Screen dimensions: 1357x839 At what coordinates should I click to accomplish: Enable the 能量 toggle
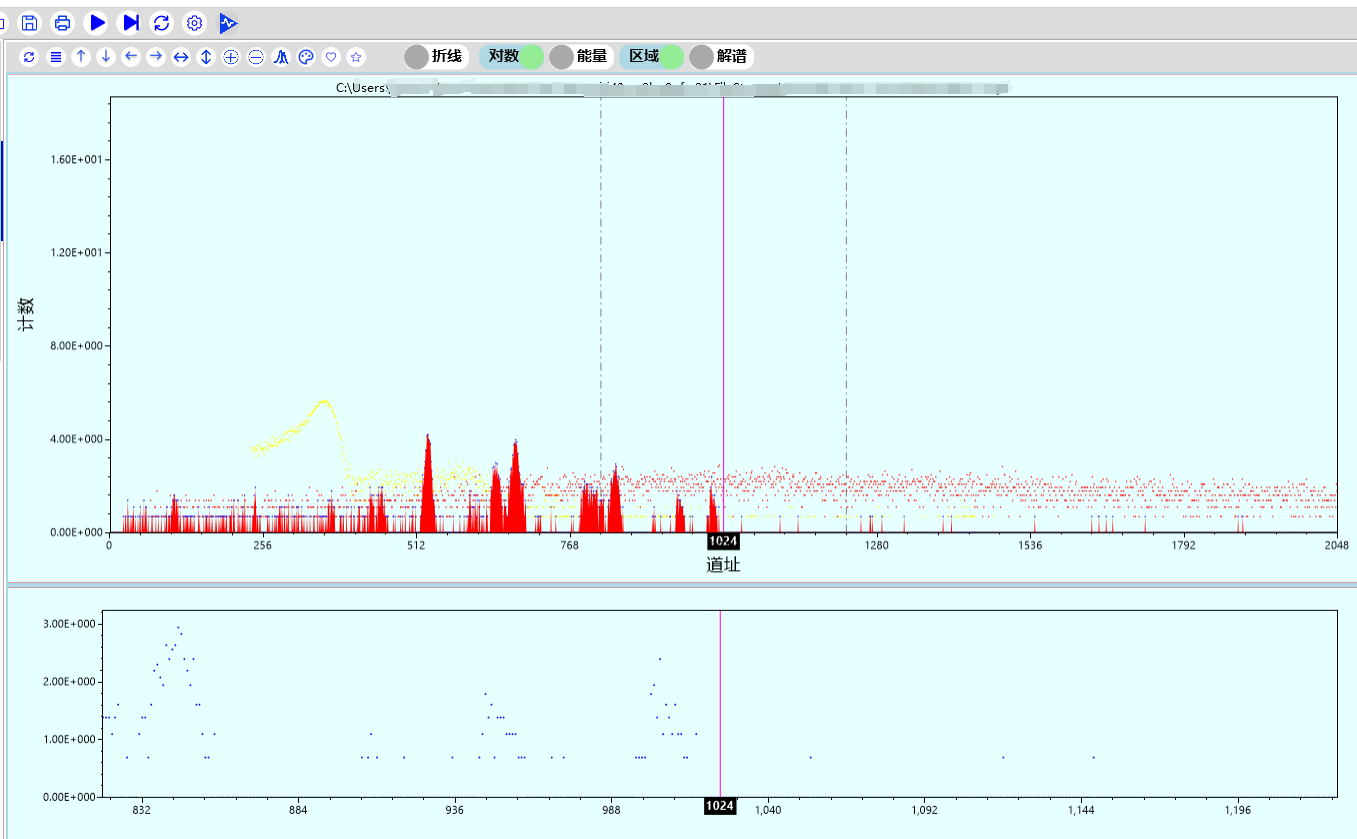580,57
